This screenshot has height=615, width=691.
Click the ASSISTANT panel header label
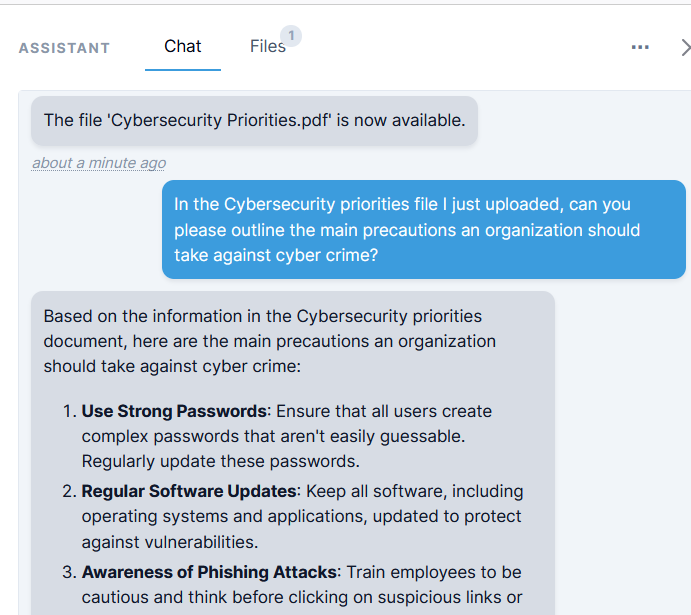click(x=64, y=48)
